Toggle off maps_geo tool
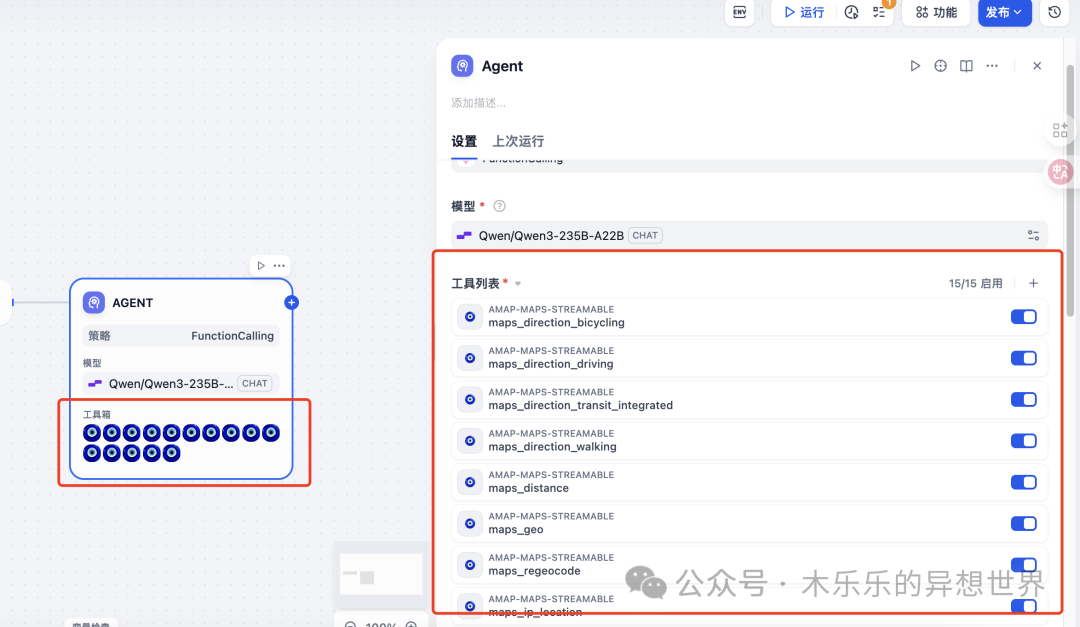This screenshot has width=1080, height=627. tap(1024, 524)
